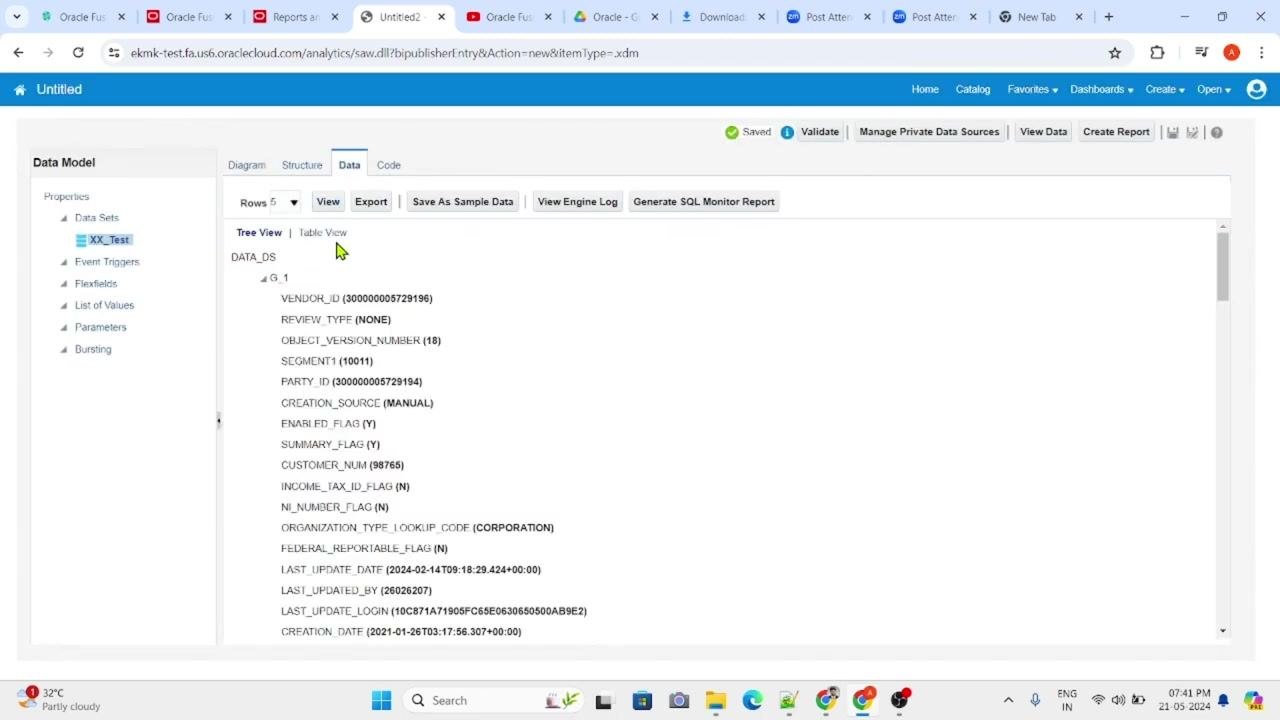Collapse the Data Sets tree node
Image resolution: width=1280 pixels, height=720 pixels.
pos(64,218)
